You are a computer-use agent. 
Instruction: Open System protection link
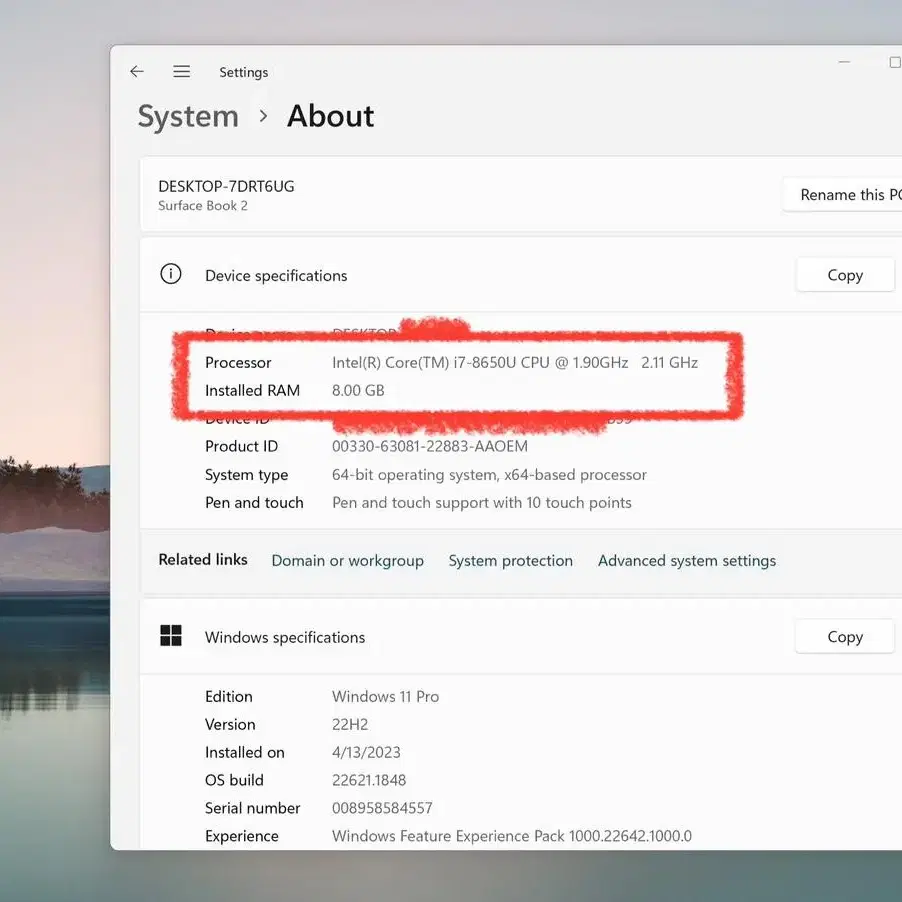(x=511, y=560)
